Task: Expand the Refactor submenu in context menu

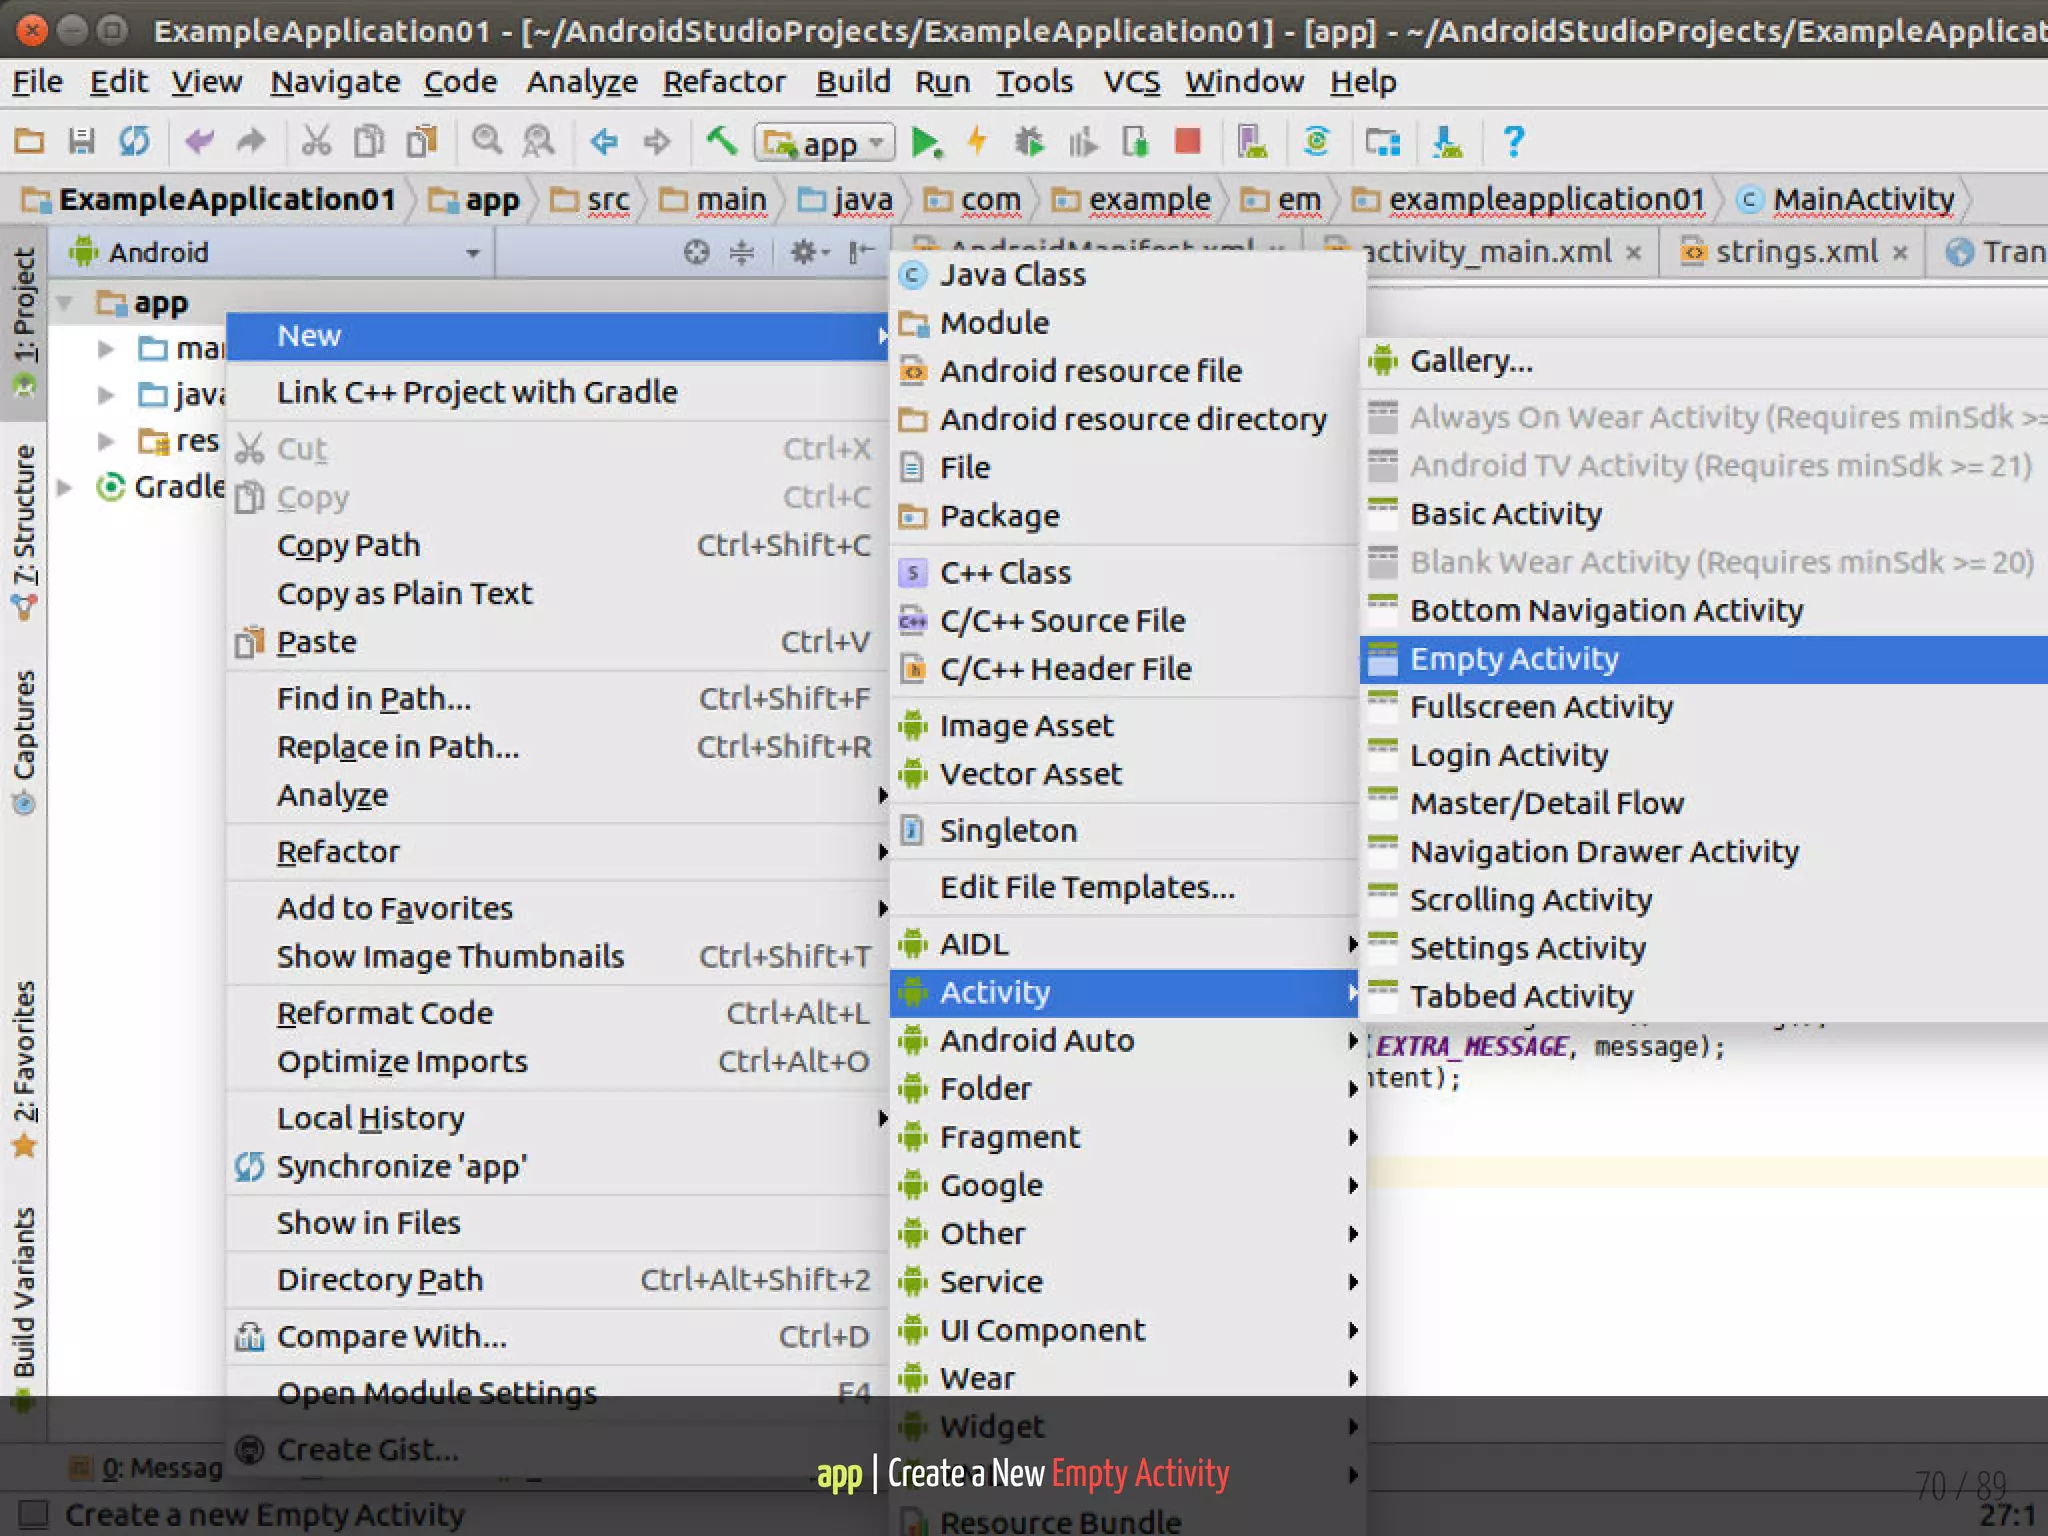Action: click(558, 852)
